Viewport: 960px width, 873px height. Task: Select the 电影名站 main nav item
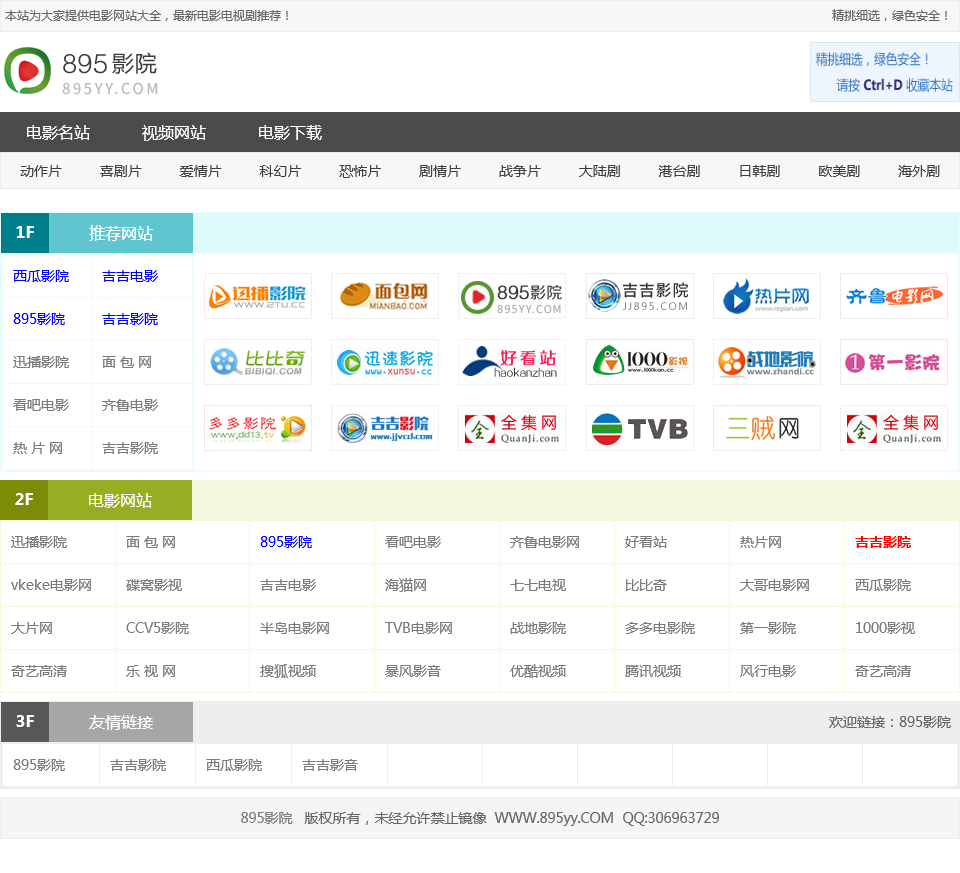(58, 133)
